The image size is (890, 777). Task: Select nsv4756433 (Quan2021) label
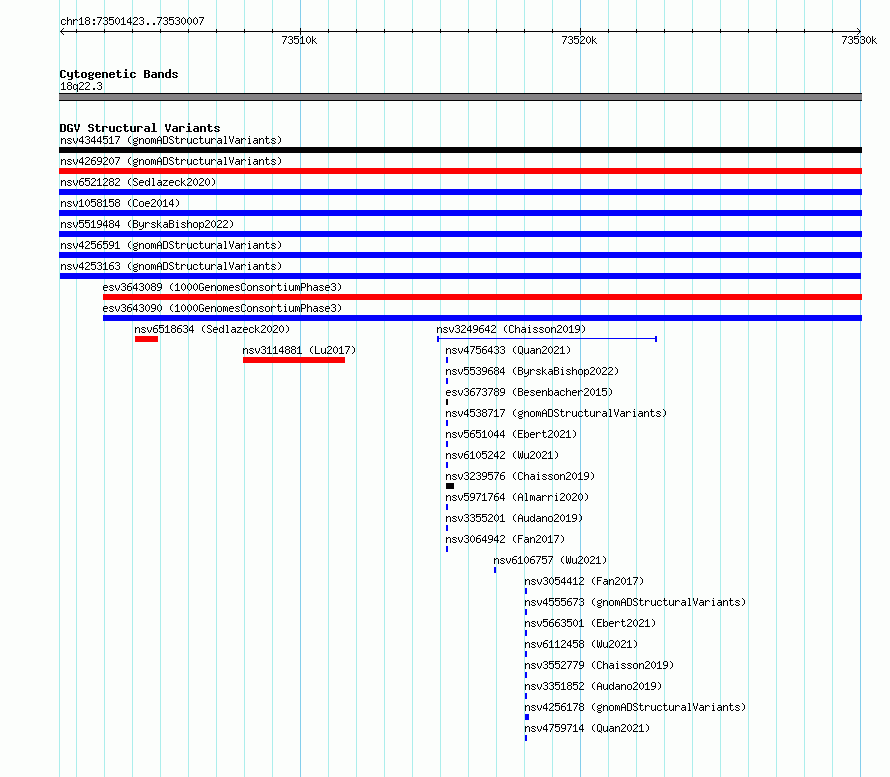pyautogui.click(x=508, y=350)
